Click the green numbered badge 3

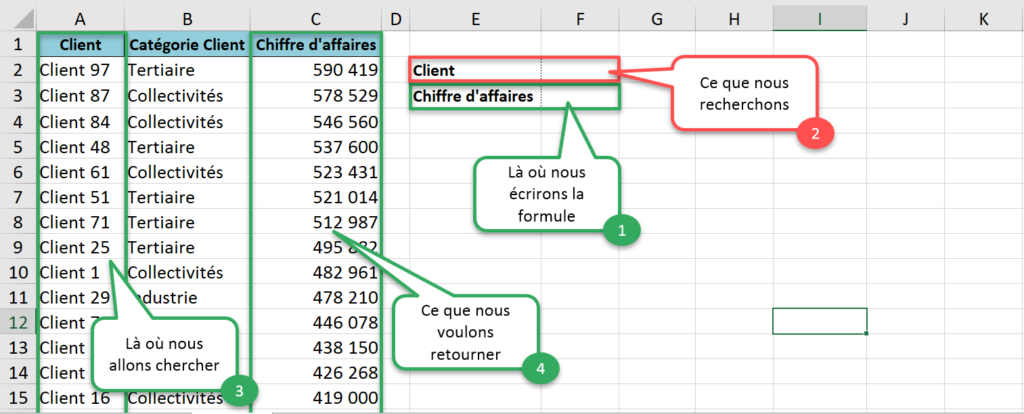pyautogui.click(x=236, y=391)
